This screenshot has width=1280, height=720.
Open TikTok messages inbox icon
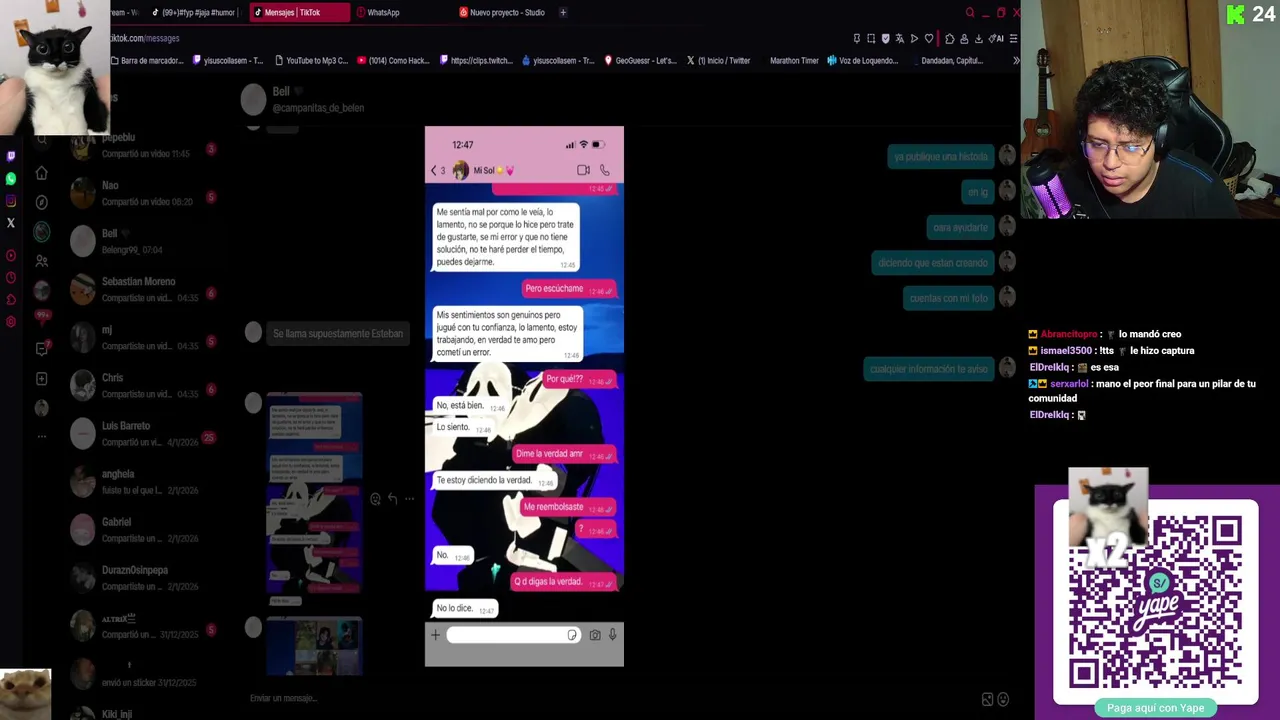pos(41,348)
